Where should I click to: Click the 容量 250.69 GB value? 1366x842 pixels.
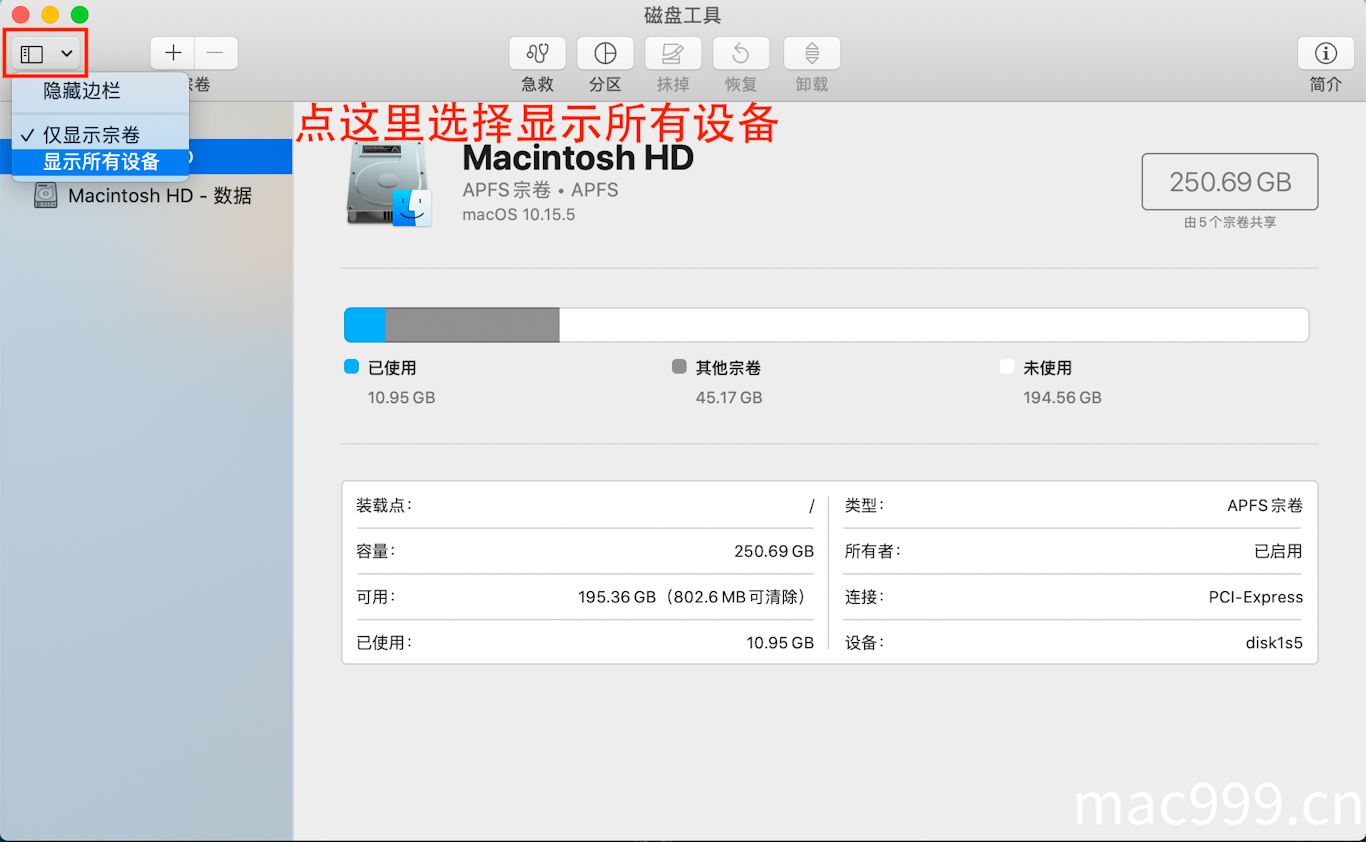[774, 551]
